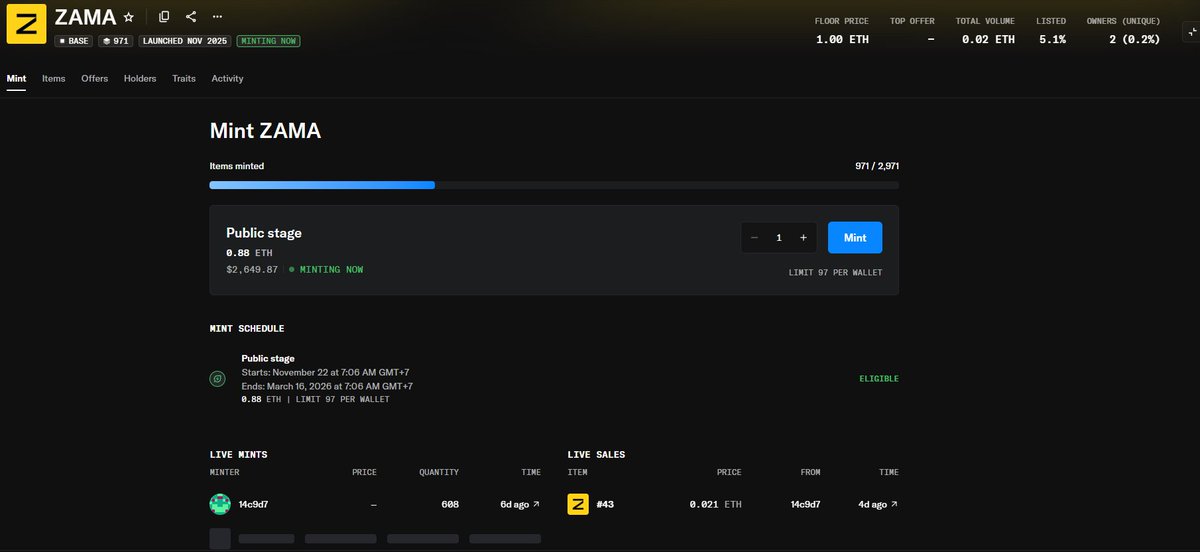Click the LISTED 5.1% stat
This screenshot has width=1200, height=552.
point(1051,30)
